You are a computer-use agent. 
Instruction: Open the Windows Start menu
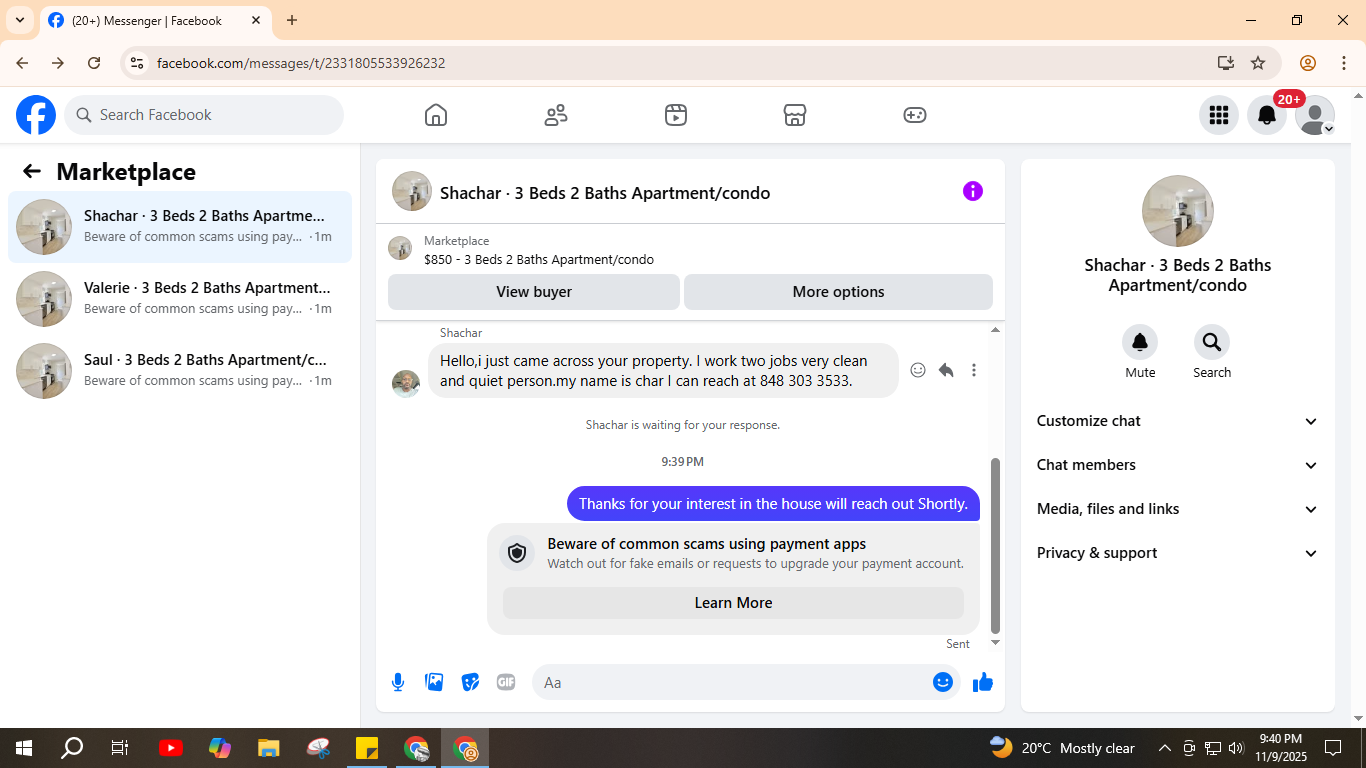click(x=24, y=748)
